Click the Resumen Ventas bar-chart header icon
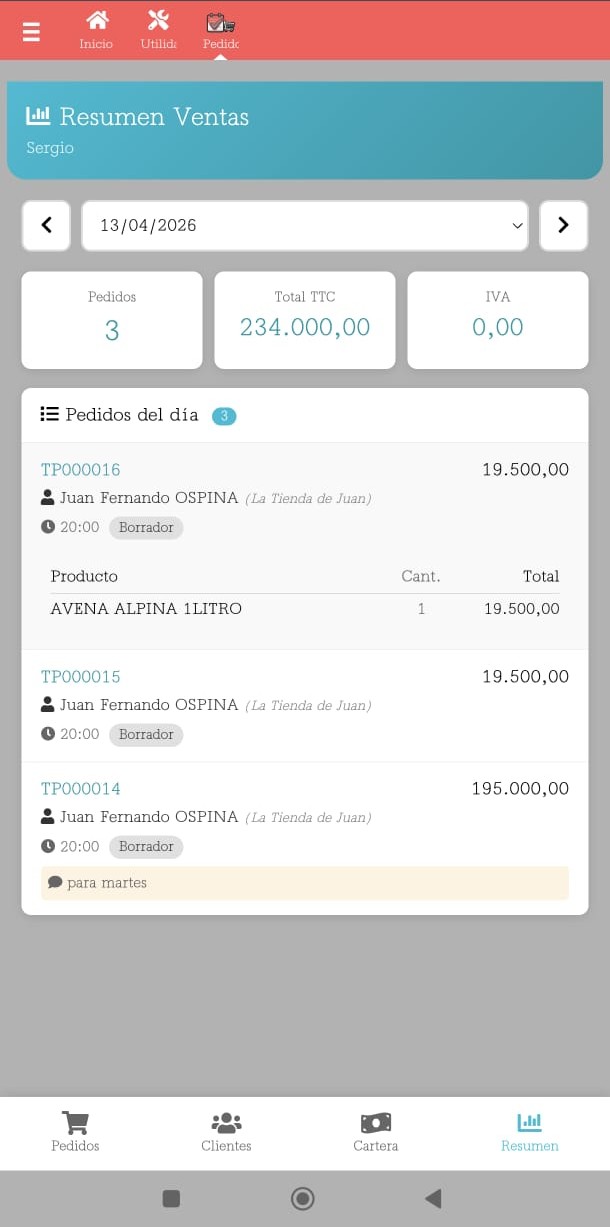The image size is (610, 1227). point(39,116)
